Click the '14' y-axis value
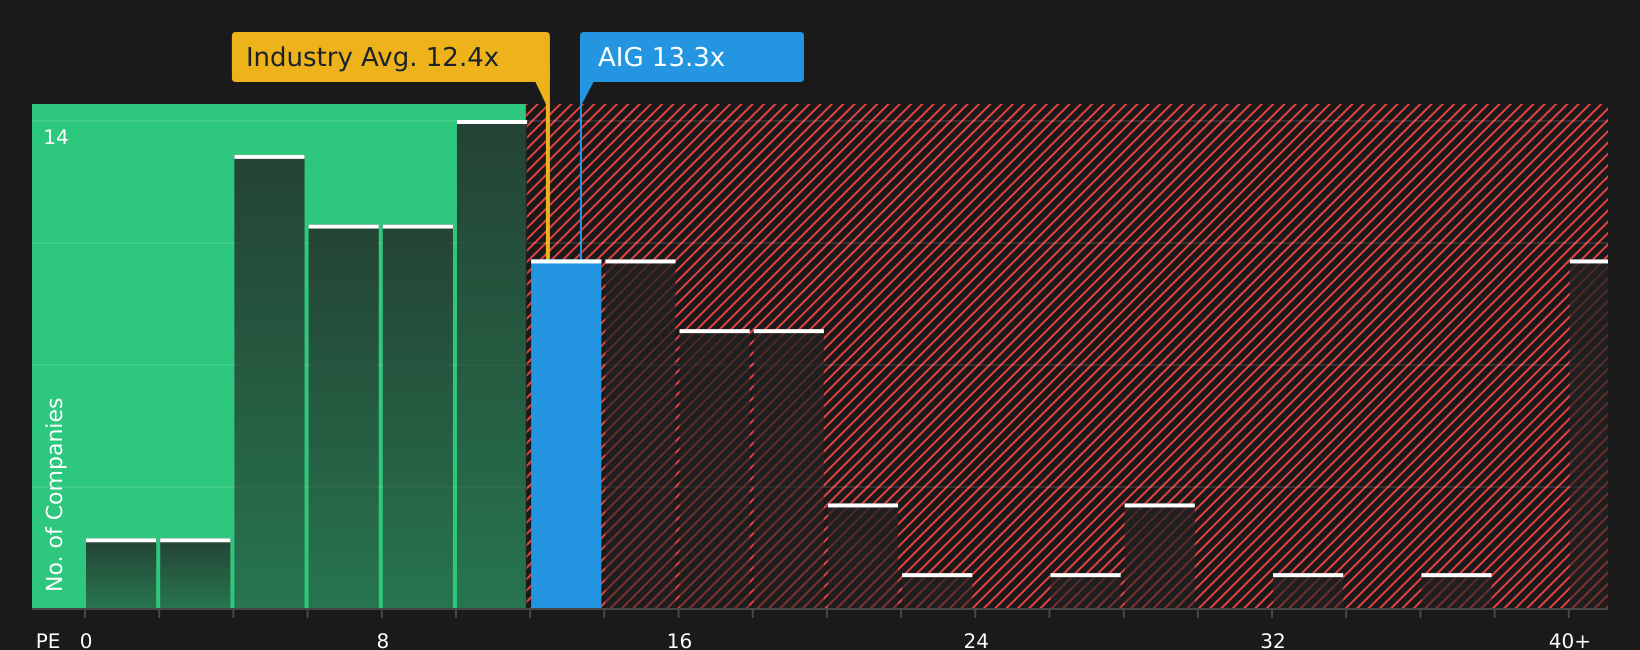Screen dimensions: 1640x650 tap(56, 138)
